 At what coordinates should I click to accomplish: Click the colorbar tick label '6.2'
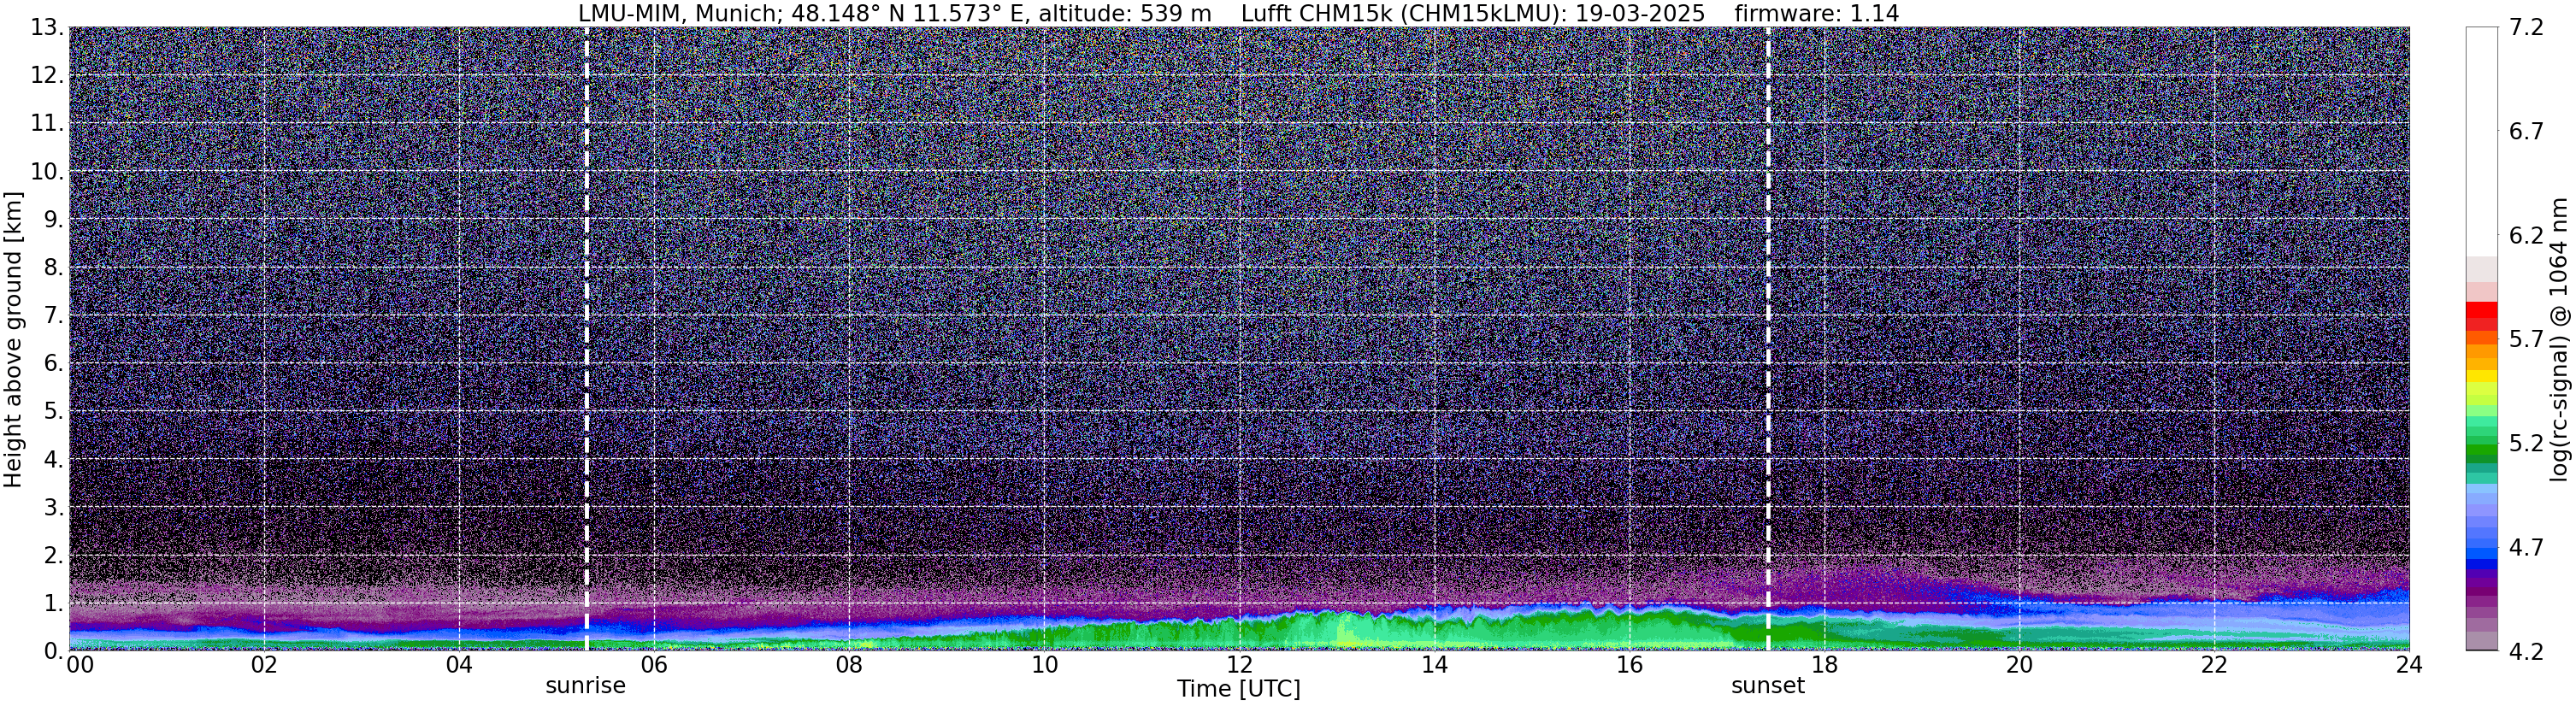(2526, 236)
